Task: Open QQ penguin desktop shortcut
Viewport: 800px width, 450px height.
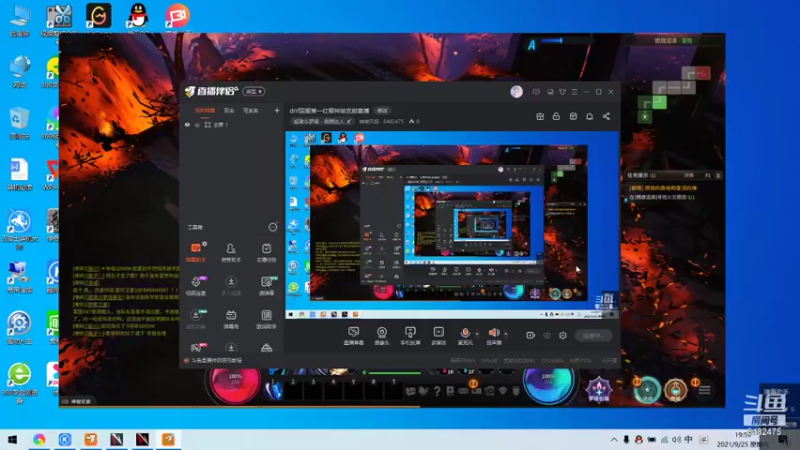Action: pyautogui.click(x=138, y=18)
